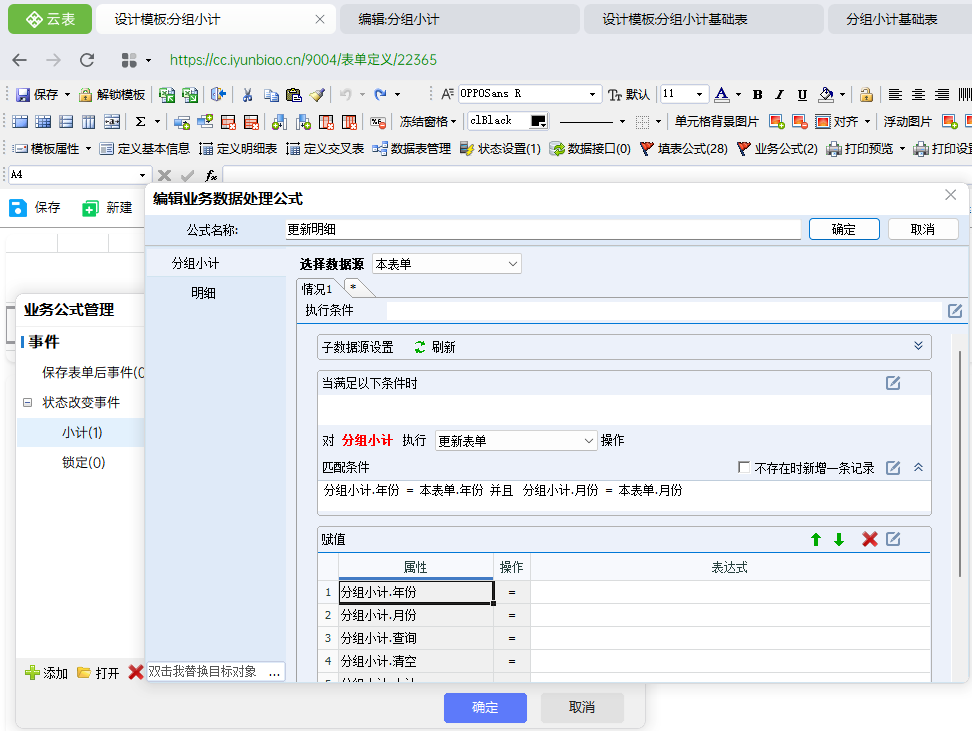The width and height of the screenshot is (972, 731).
Task: Click the 分组小计.查询 attribute cell
Action: pyautogui.click(x=416, y=639)
